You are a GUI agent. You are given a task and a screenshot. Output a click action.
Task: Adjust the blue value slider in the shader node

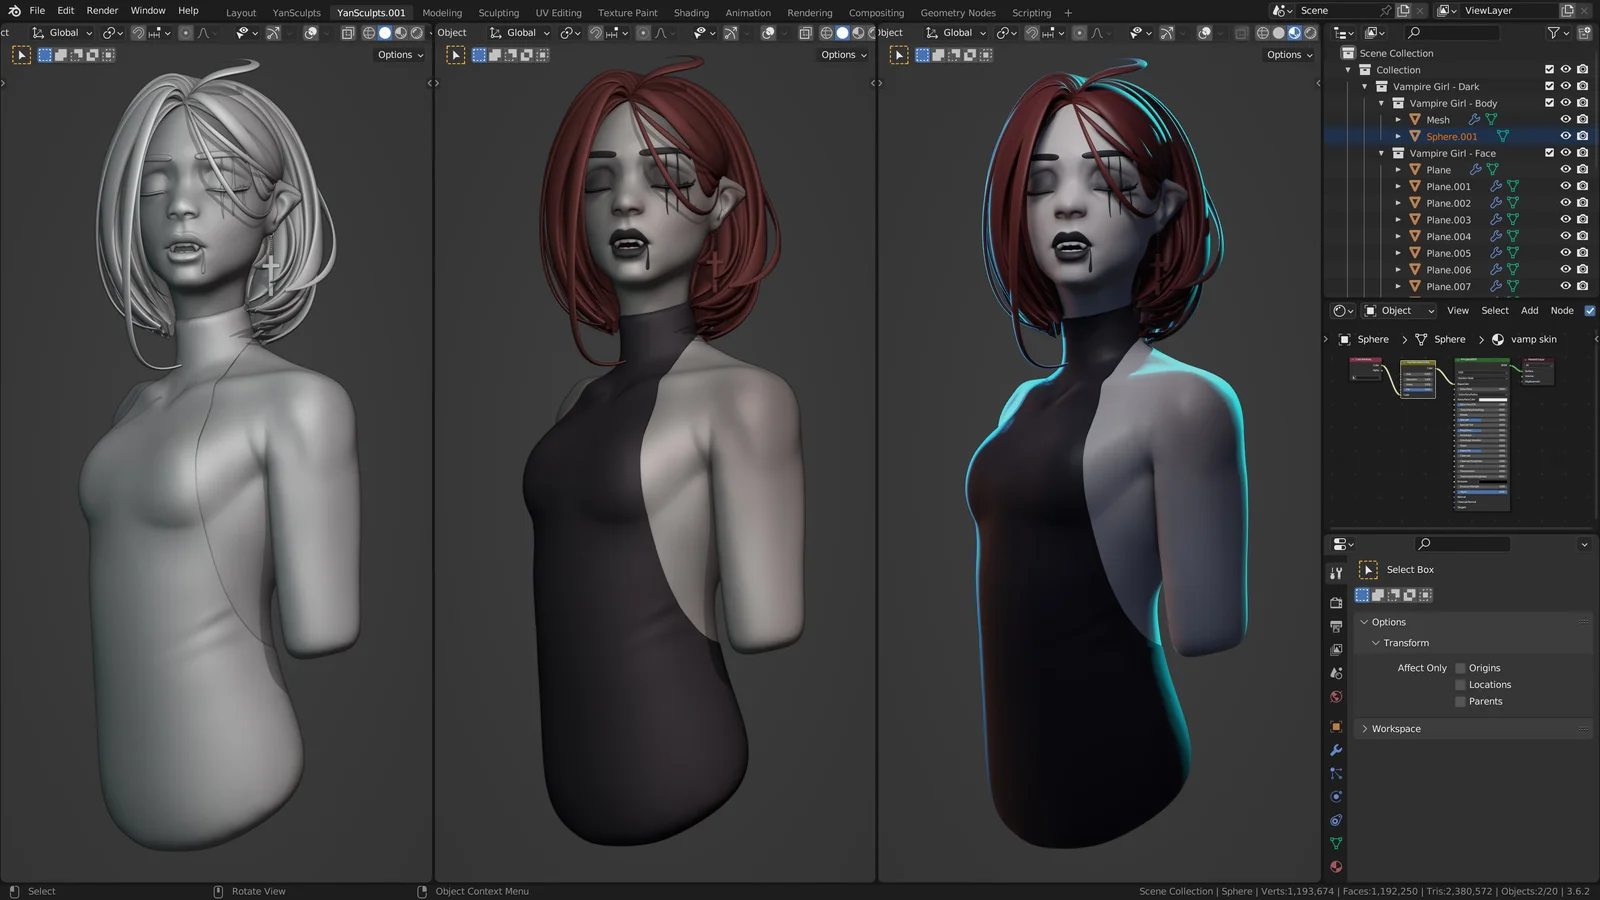click(1483, 492)
